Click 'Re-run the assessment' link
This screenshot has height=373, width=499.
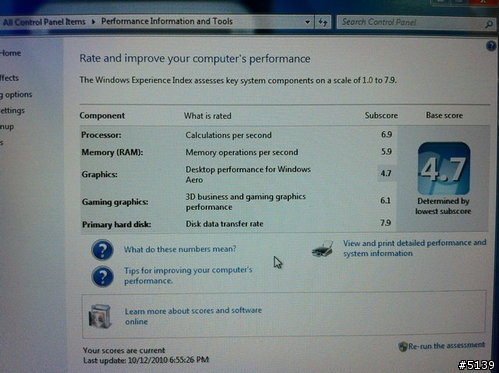(x=446, y=346)
